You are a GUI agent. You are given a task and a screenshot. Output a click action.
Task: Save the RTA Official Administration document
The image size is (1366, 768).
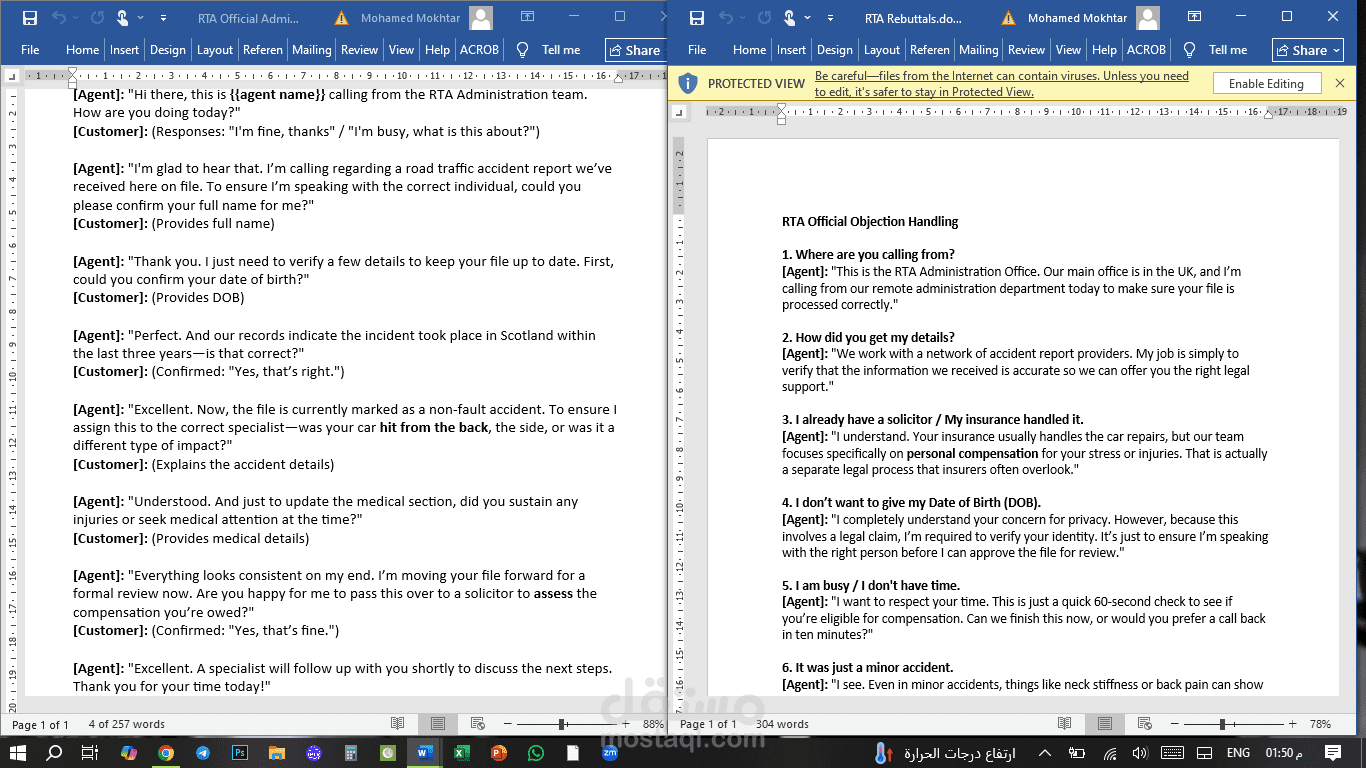pos(30,18)
